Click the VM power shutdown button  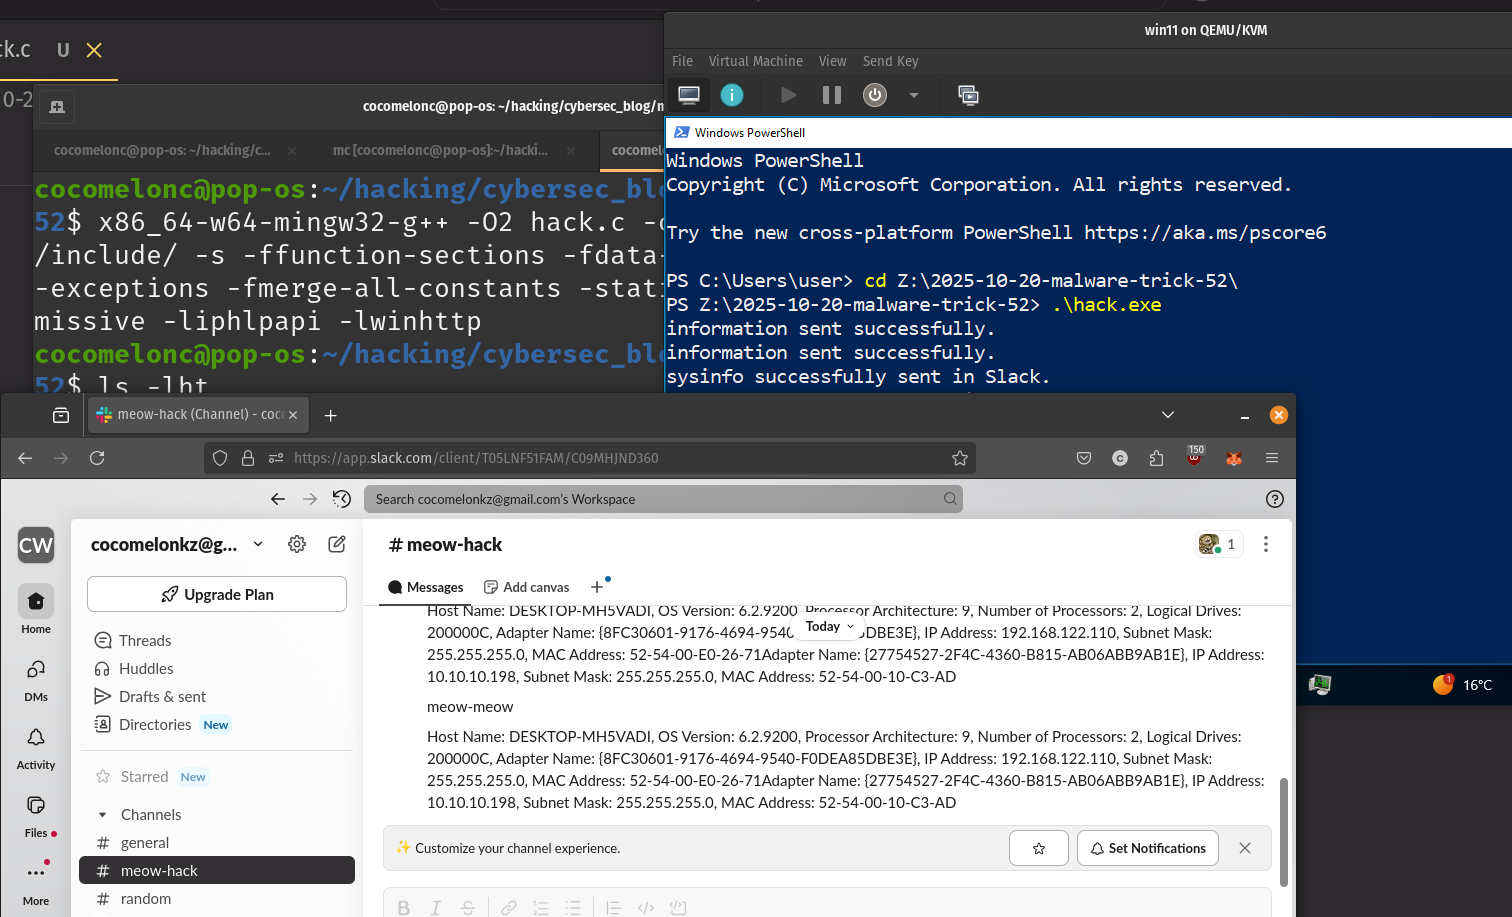point(875,95)
